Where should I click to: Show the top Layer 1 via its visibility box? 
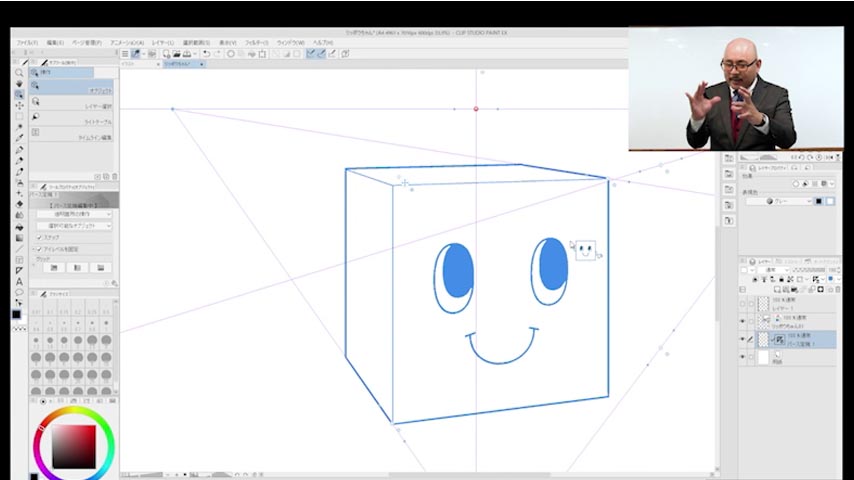point(743,303)
